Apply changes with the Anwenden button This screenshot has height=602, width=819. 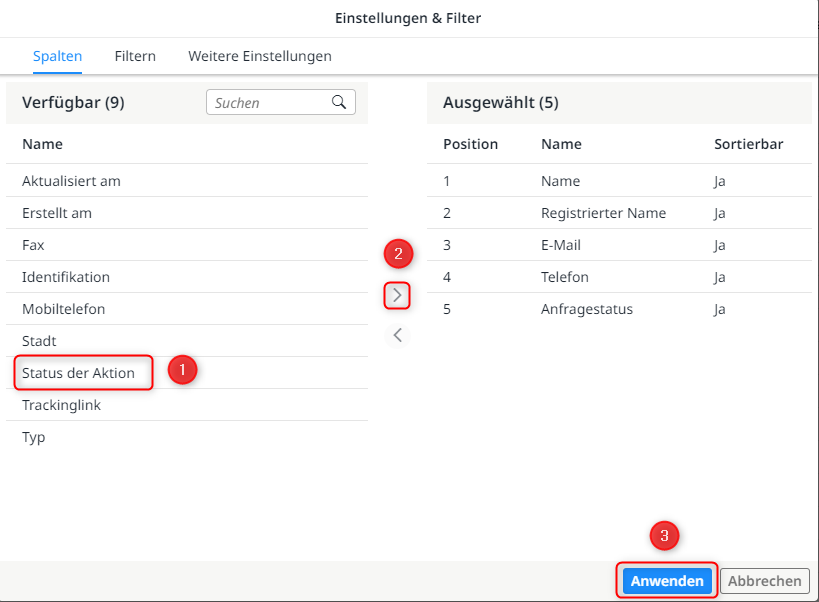666,580
